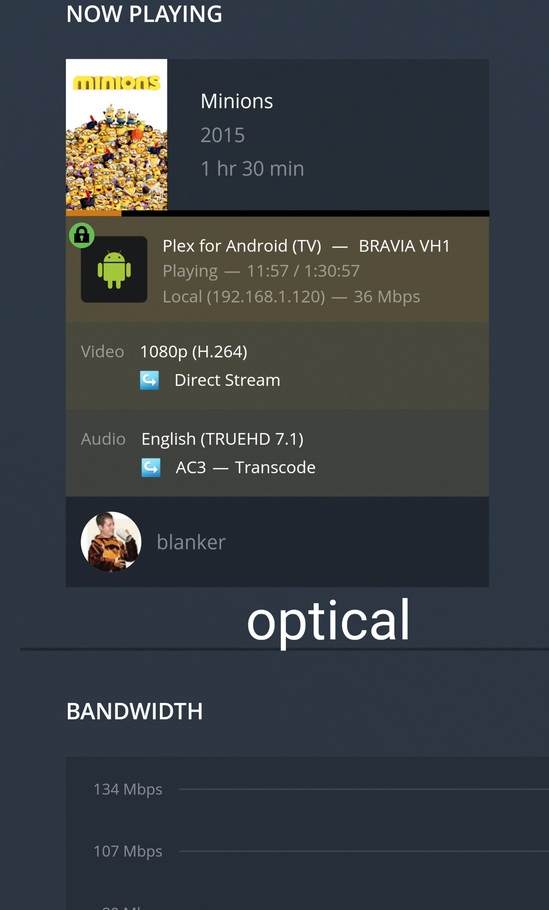The image size is (549, 910).
Task: Click the Local (192.168.1.120) connection text
Action: point(244,297)
